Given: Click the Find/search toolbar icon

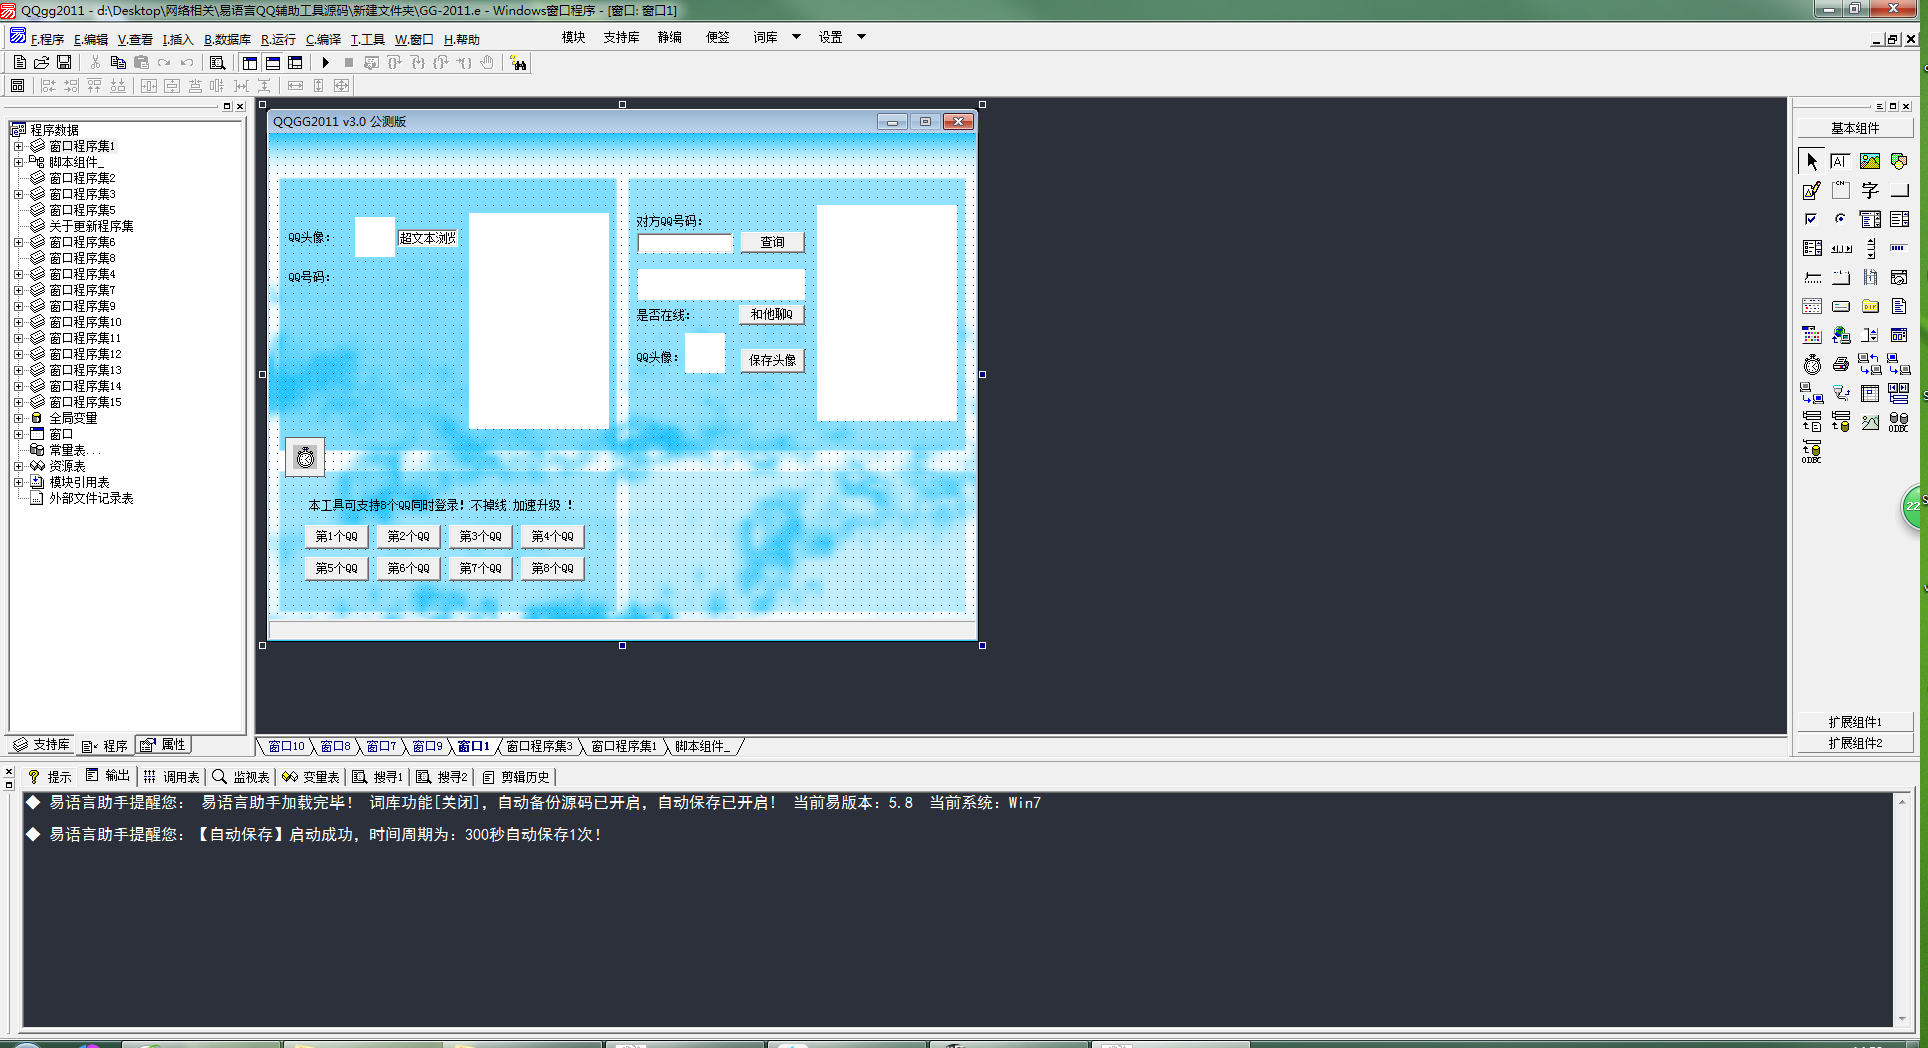Looking at the screenshot, I should [x=217, y=62].
